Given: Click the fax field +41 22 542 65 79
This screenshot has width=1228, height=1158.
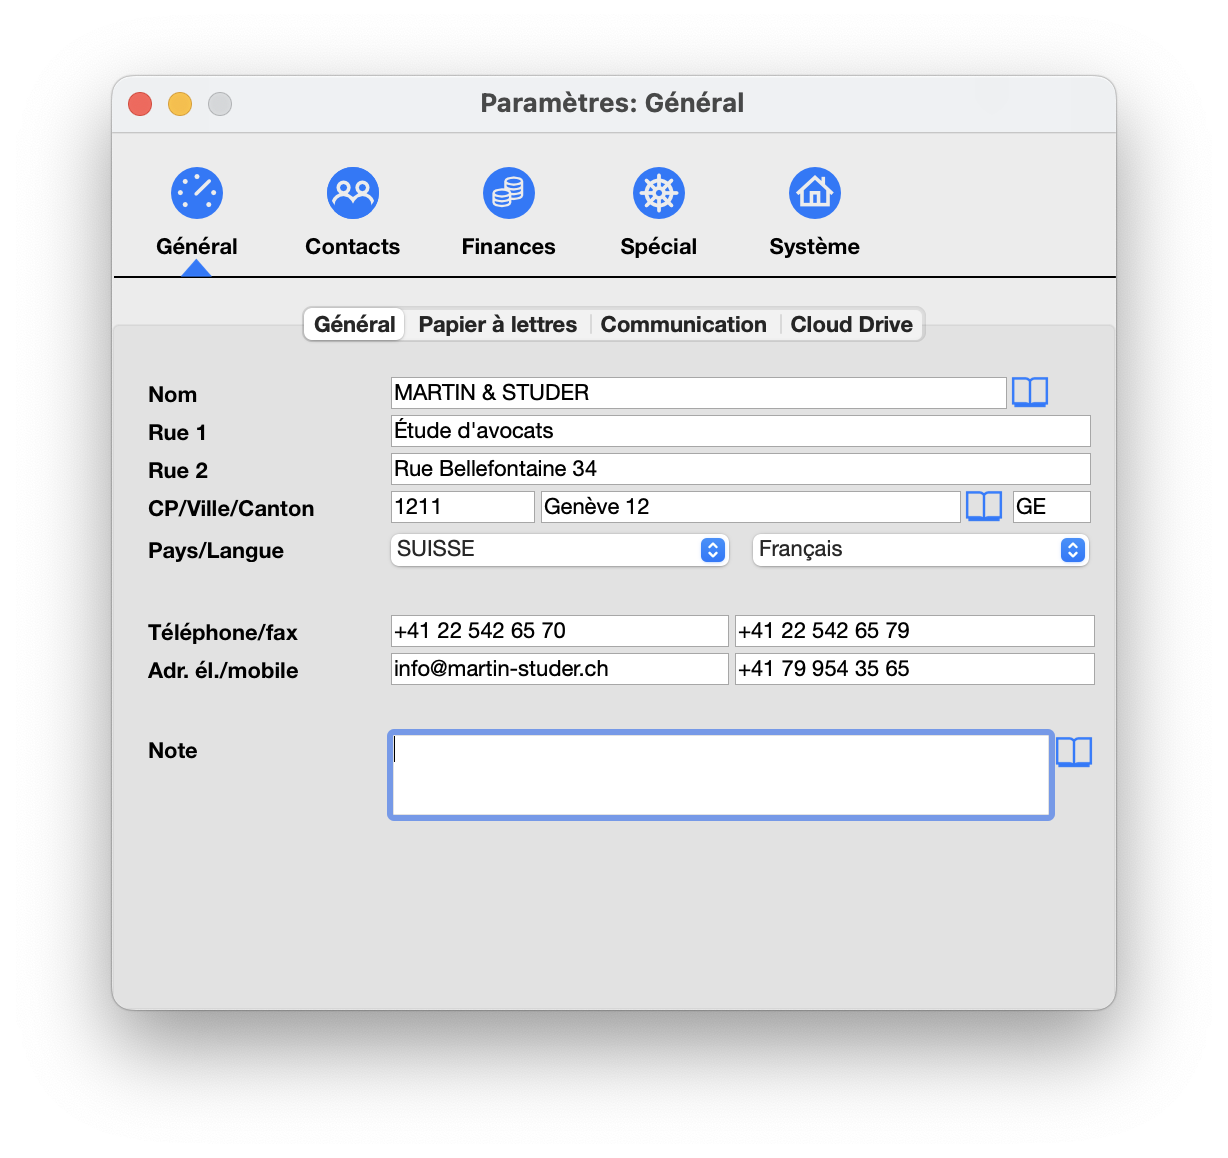Looking at the screenshot, I should pyautogui.click(x=914, y=631).
